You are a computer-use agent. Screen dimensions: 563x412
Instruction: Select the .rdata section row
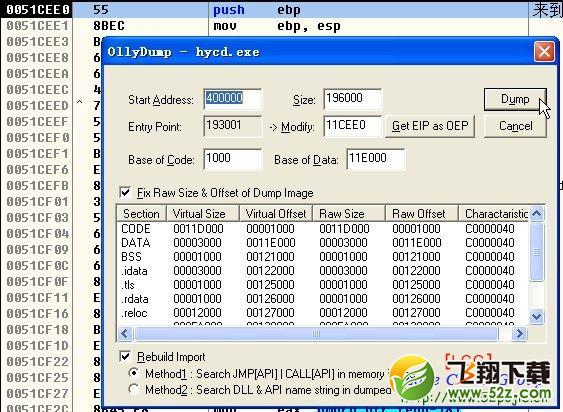[x=322, y=298]
